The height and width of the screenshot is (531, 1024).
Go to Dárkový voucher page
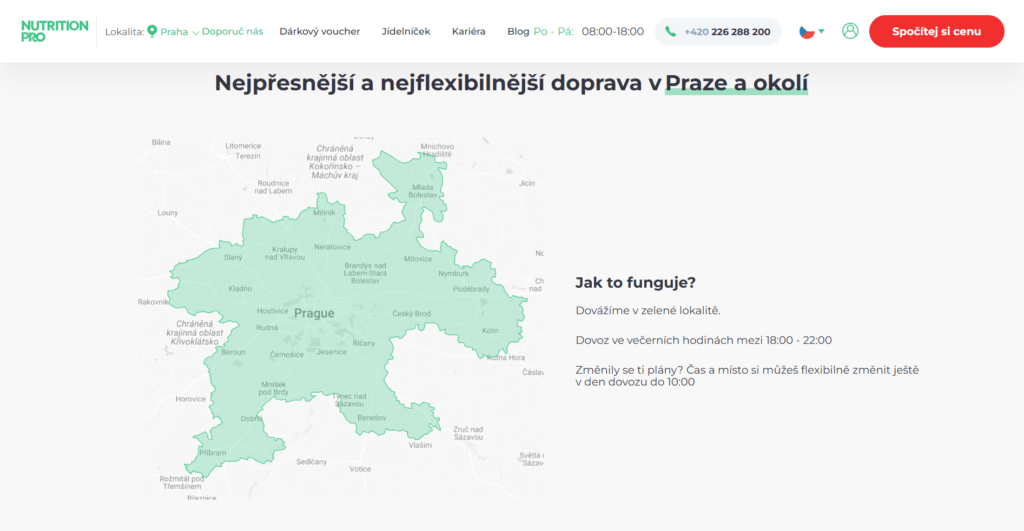(x=319, y=31)
